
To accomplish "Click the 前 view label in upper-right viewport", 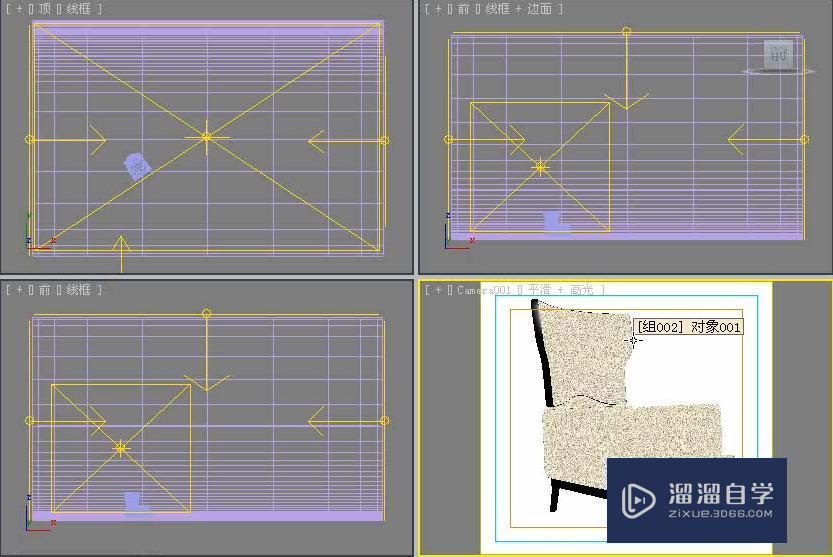I will coord(463,9).
